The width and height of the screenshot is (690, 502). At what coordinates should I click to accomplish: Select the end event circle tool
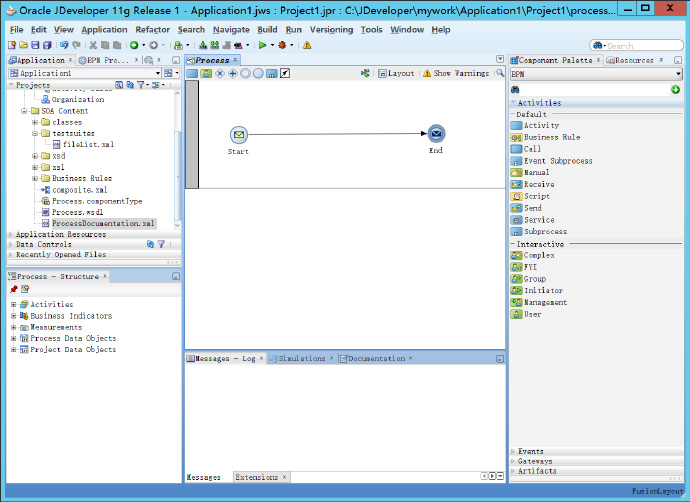[258, 73]
